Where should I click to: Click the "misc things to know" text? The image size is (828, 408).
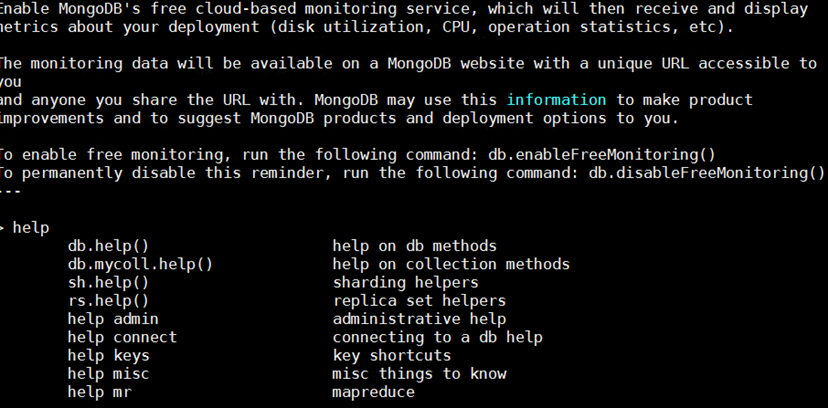[x=419, y=374]
